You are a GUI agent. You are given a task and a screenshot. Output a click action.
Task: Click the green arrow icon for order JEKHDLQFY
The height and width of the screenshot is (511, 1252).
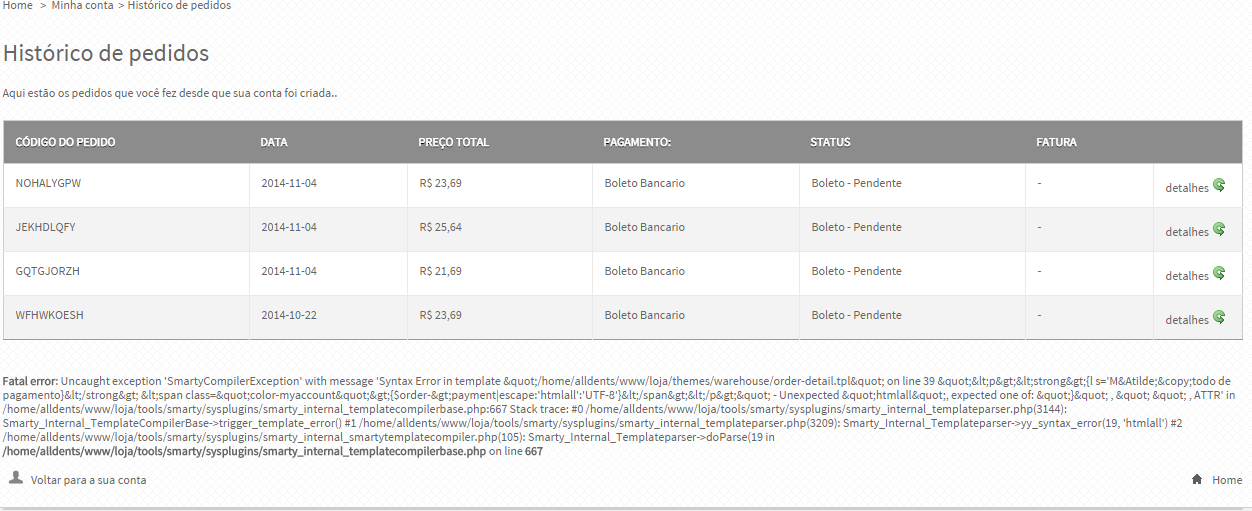tap(1219, 229)
